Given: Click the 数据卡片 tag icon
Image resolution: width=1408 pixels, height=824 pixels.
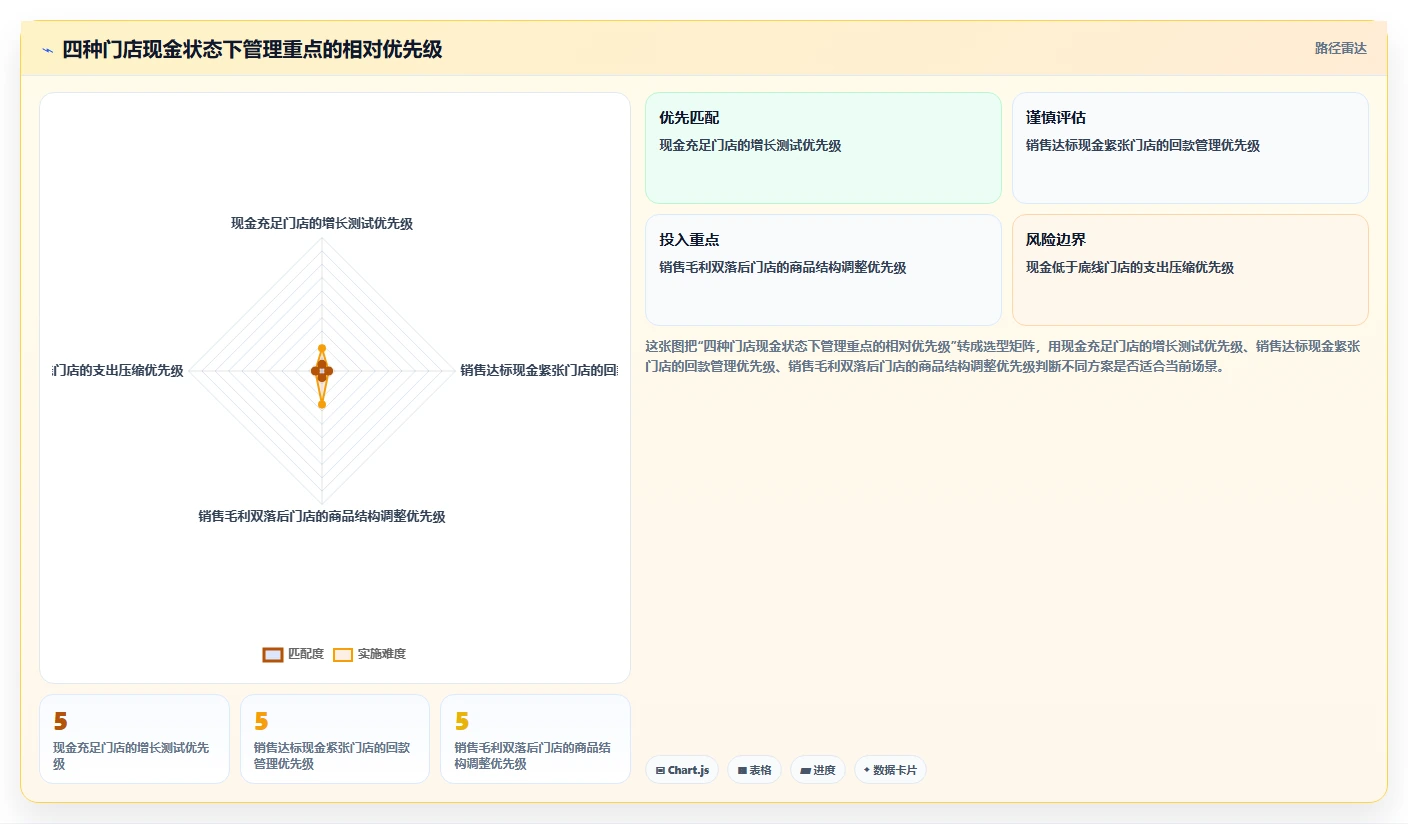Looking at the screenshot, I should (867, 771).
